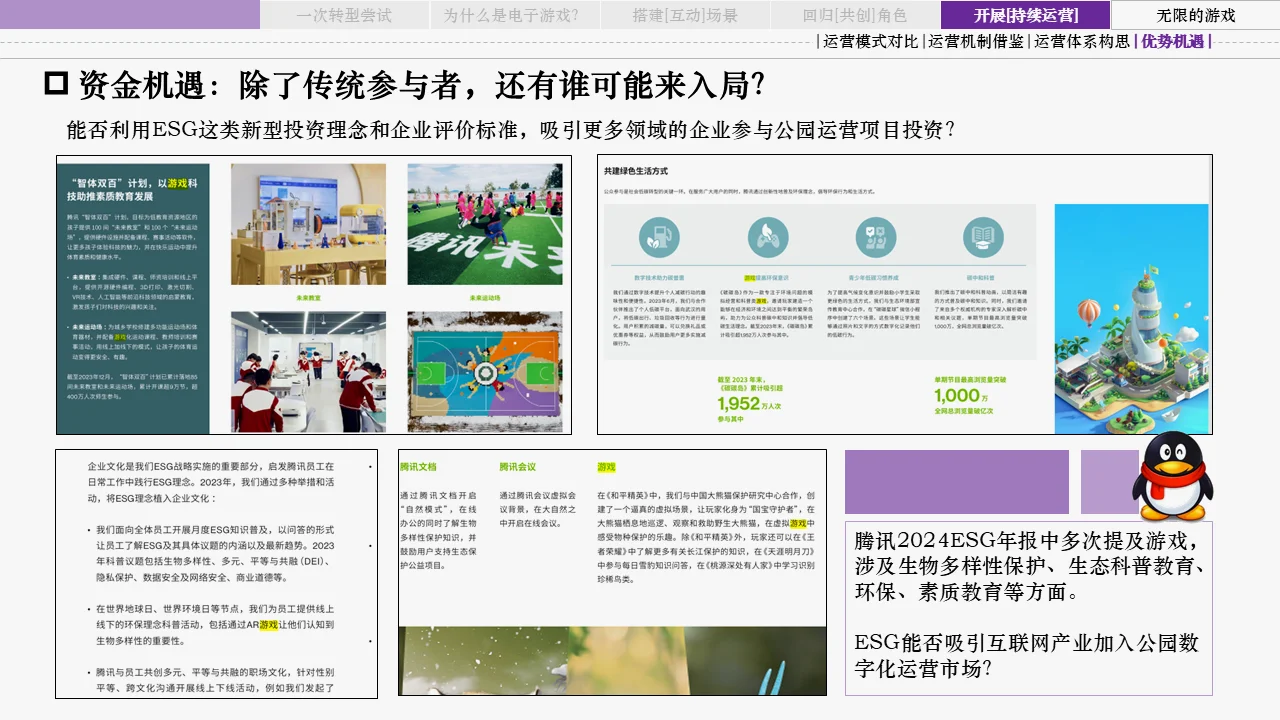This screenshot has width=1280, height=720.
Task: Open the 一次转型尝试 section tab
Action: (x=345, y=15)
